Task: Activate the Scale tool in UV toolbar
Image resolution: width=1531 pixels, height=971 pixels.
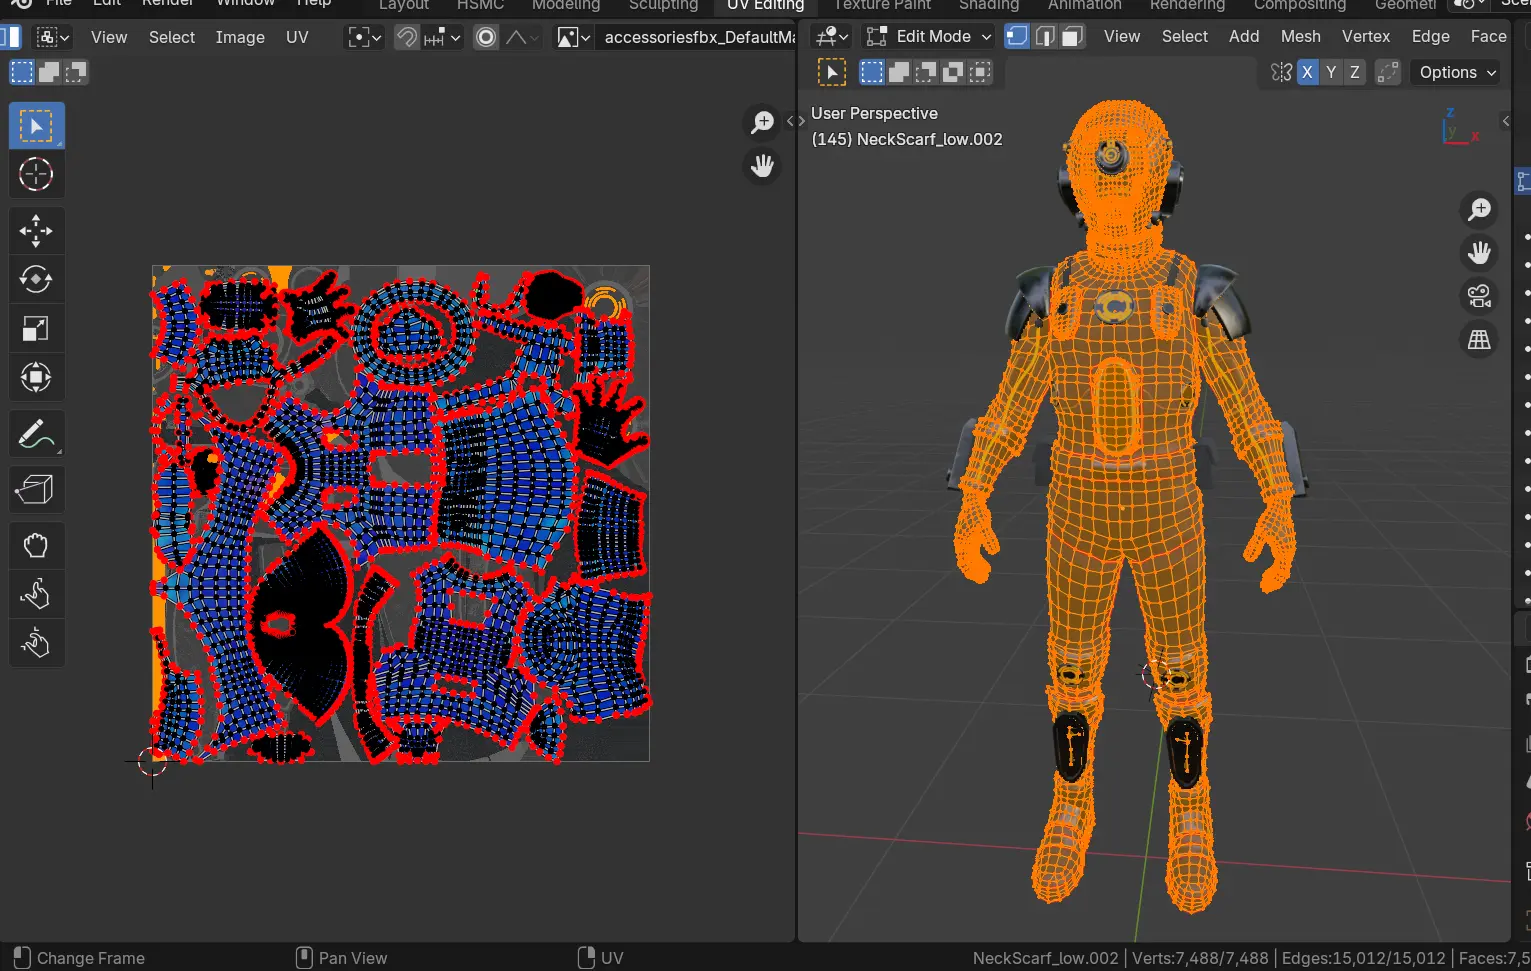Action: 36,329
